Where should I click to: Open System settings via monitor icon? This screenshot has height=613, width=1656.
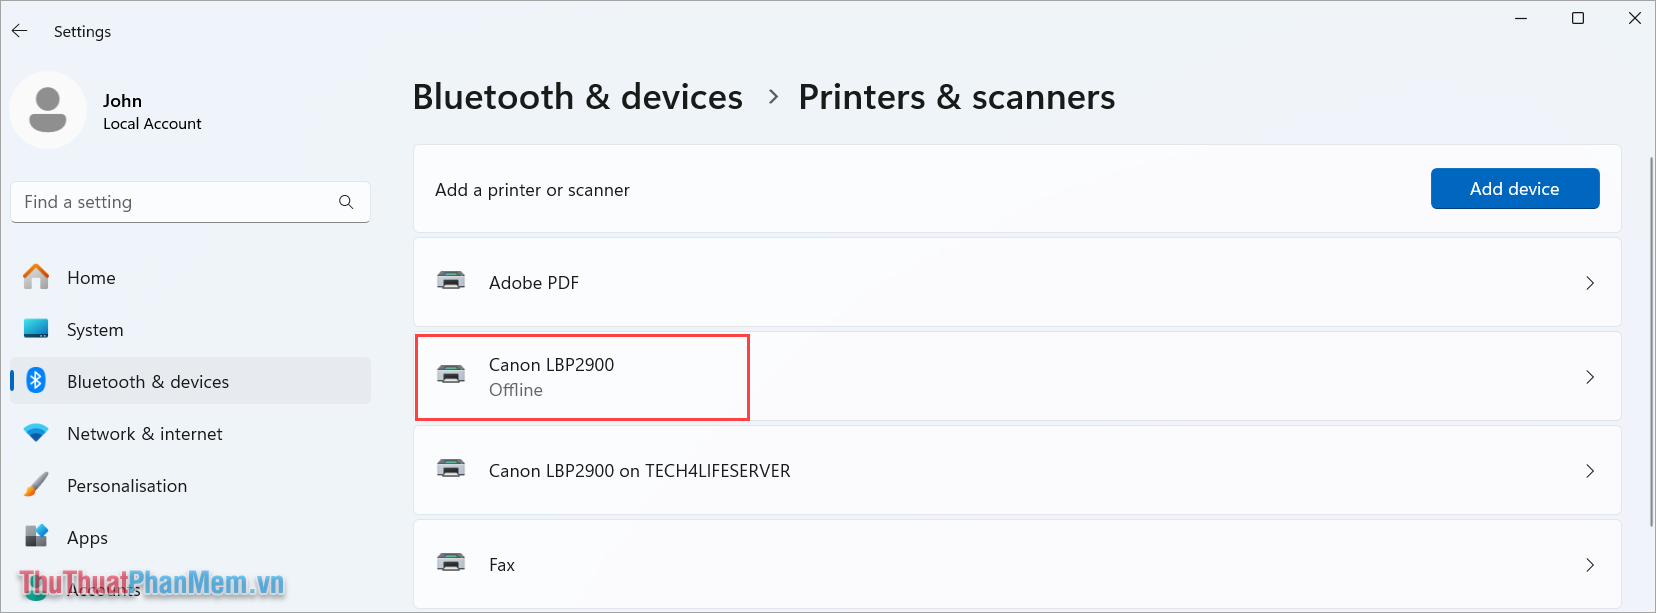(x=36, y=329)
